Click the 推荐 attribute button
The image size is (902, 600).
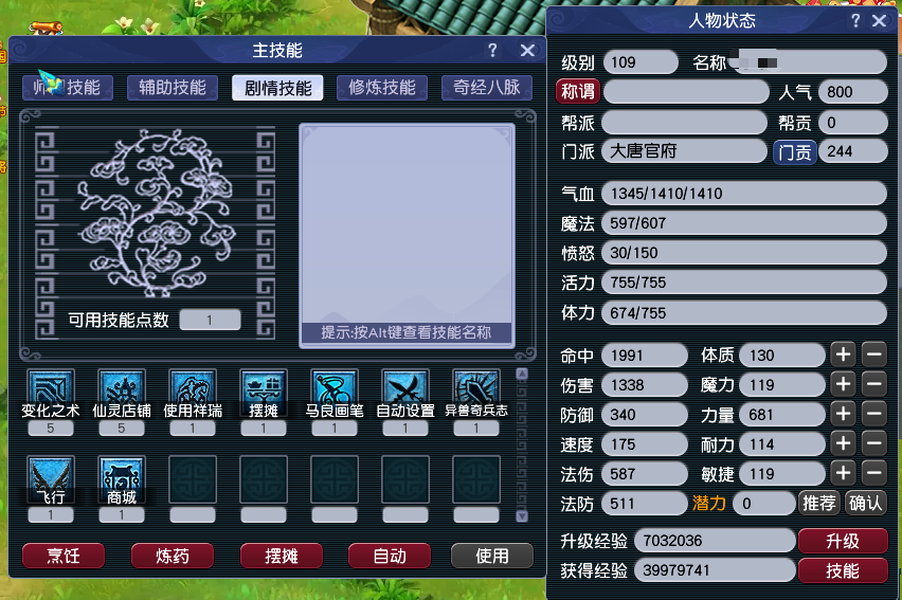pyautogui.click(x=819, y=503)
